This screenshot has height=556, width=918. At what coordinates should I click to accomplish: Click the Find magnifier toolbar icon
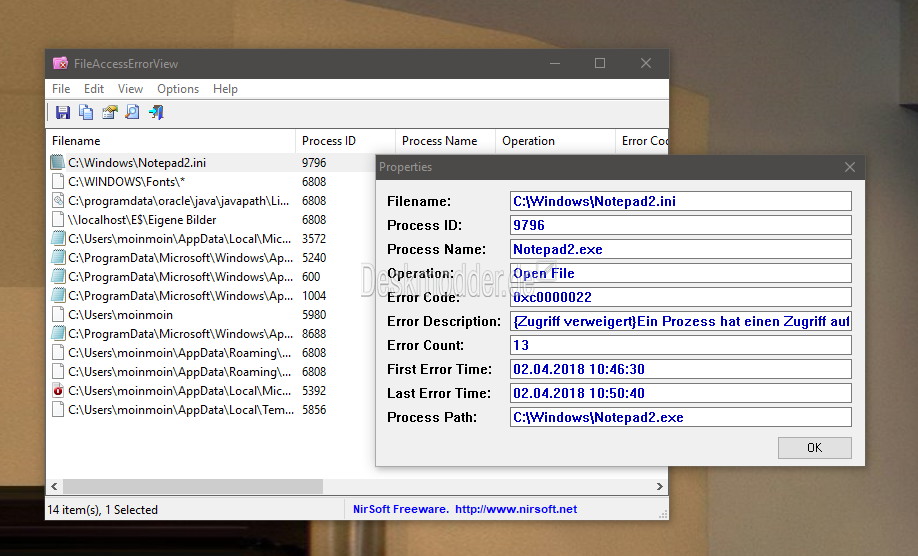(133, 112)
